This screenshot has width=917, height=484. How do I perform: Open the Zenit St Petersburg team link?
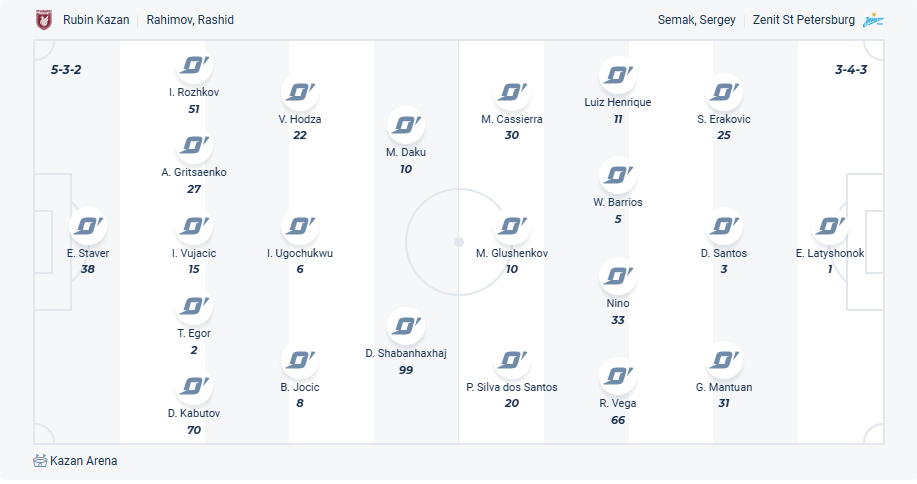point(804,20)
